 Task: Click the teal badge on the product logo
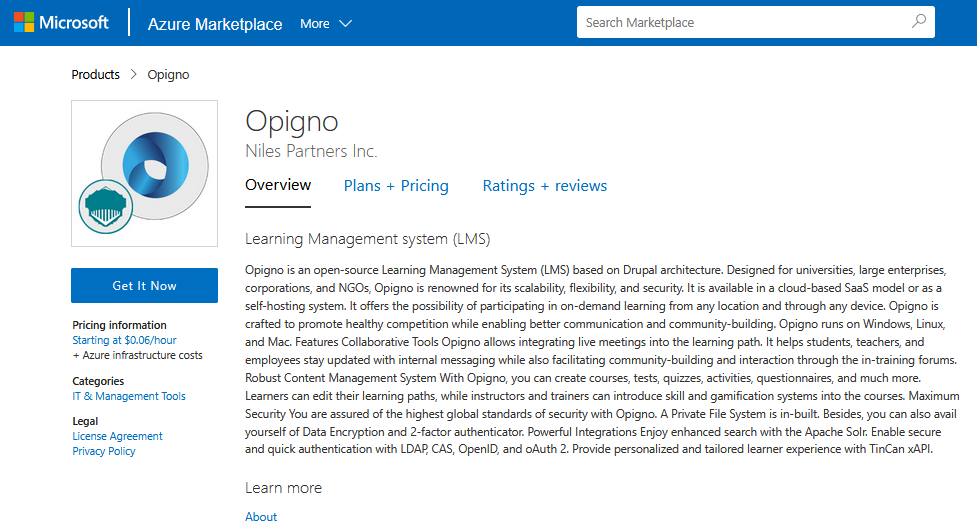pyautogui.click(x=105, y=205)
